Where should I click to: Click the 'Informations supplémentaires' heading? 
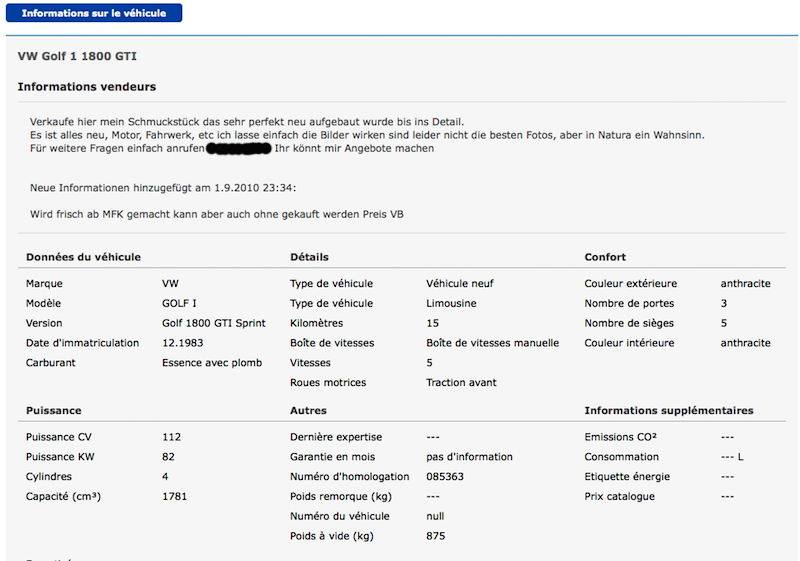click(669, 411)
